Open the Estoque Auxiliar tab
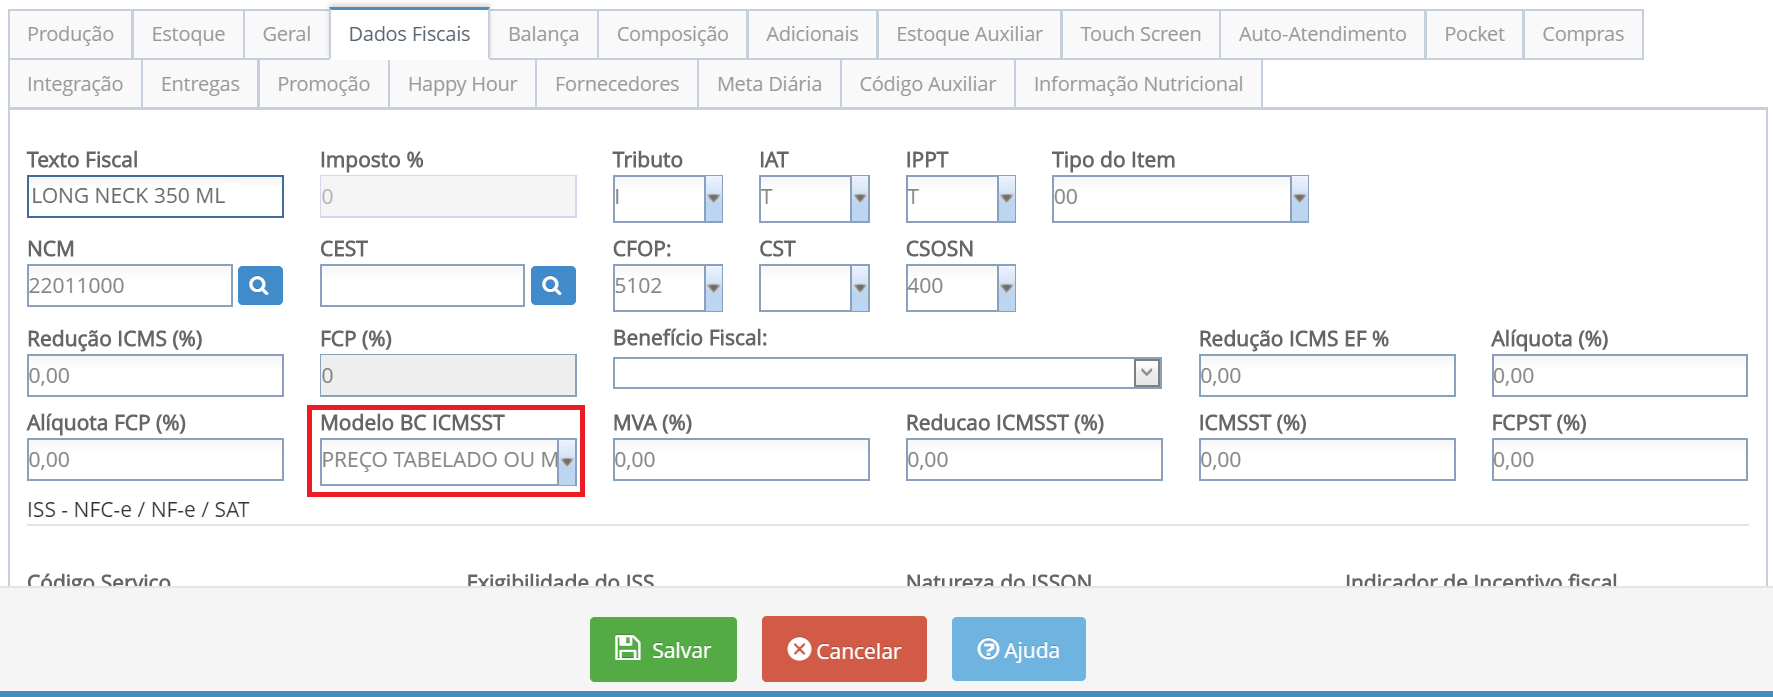 (x=969, y=34)
